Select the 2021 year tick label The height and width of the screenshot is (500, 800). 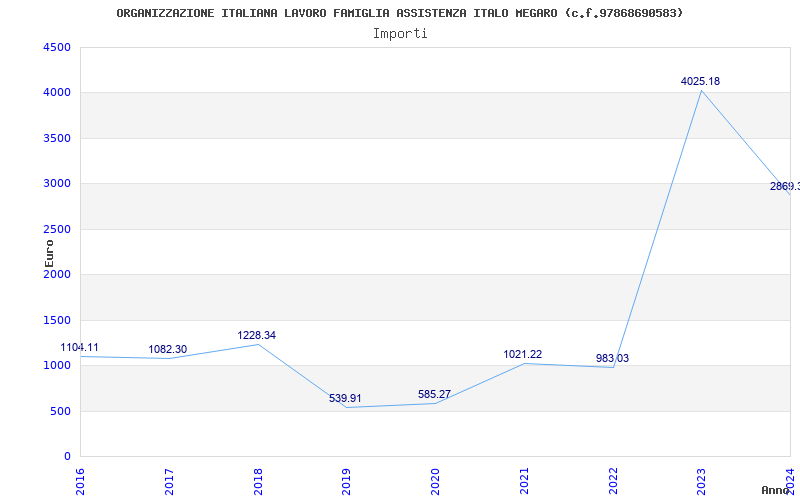524,480
